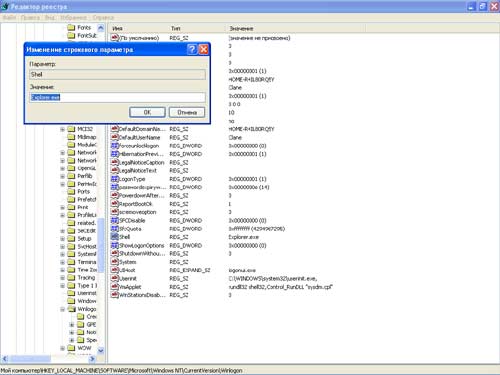Cancel the dialog with Отмена button
The image size is (500, 375).
point(187,112)
